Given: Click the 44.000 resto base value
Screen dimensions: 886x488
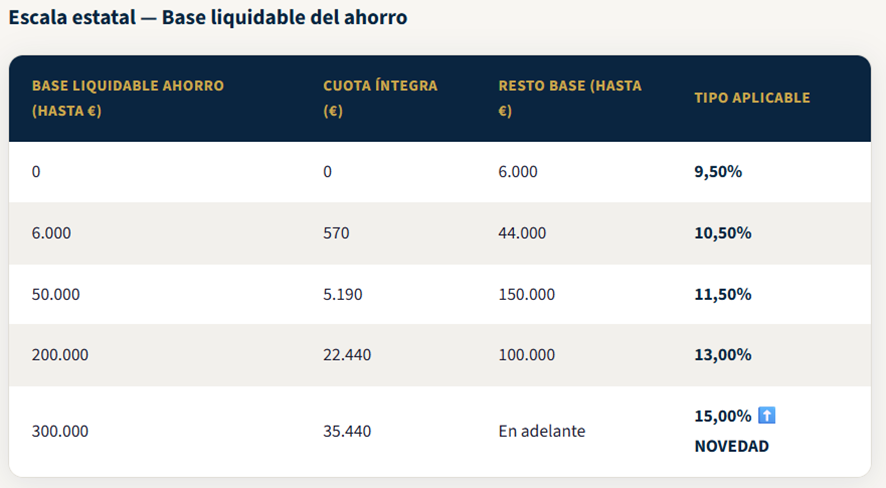Looking at the screenshot, I should point(522,233).
